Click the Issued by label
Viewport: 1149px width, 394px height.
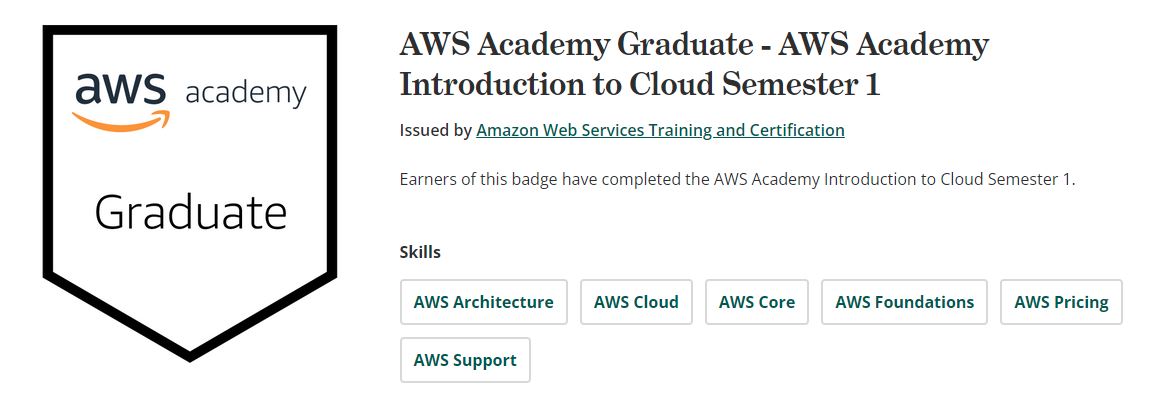tap(435, 130)
